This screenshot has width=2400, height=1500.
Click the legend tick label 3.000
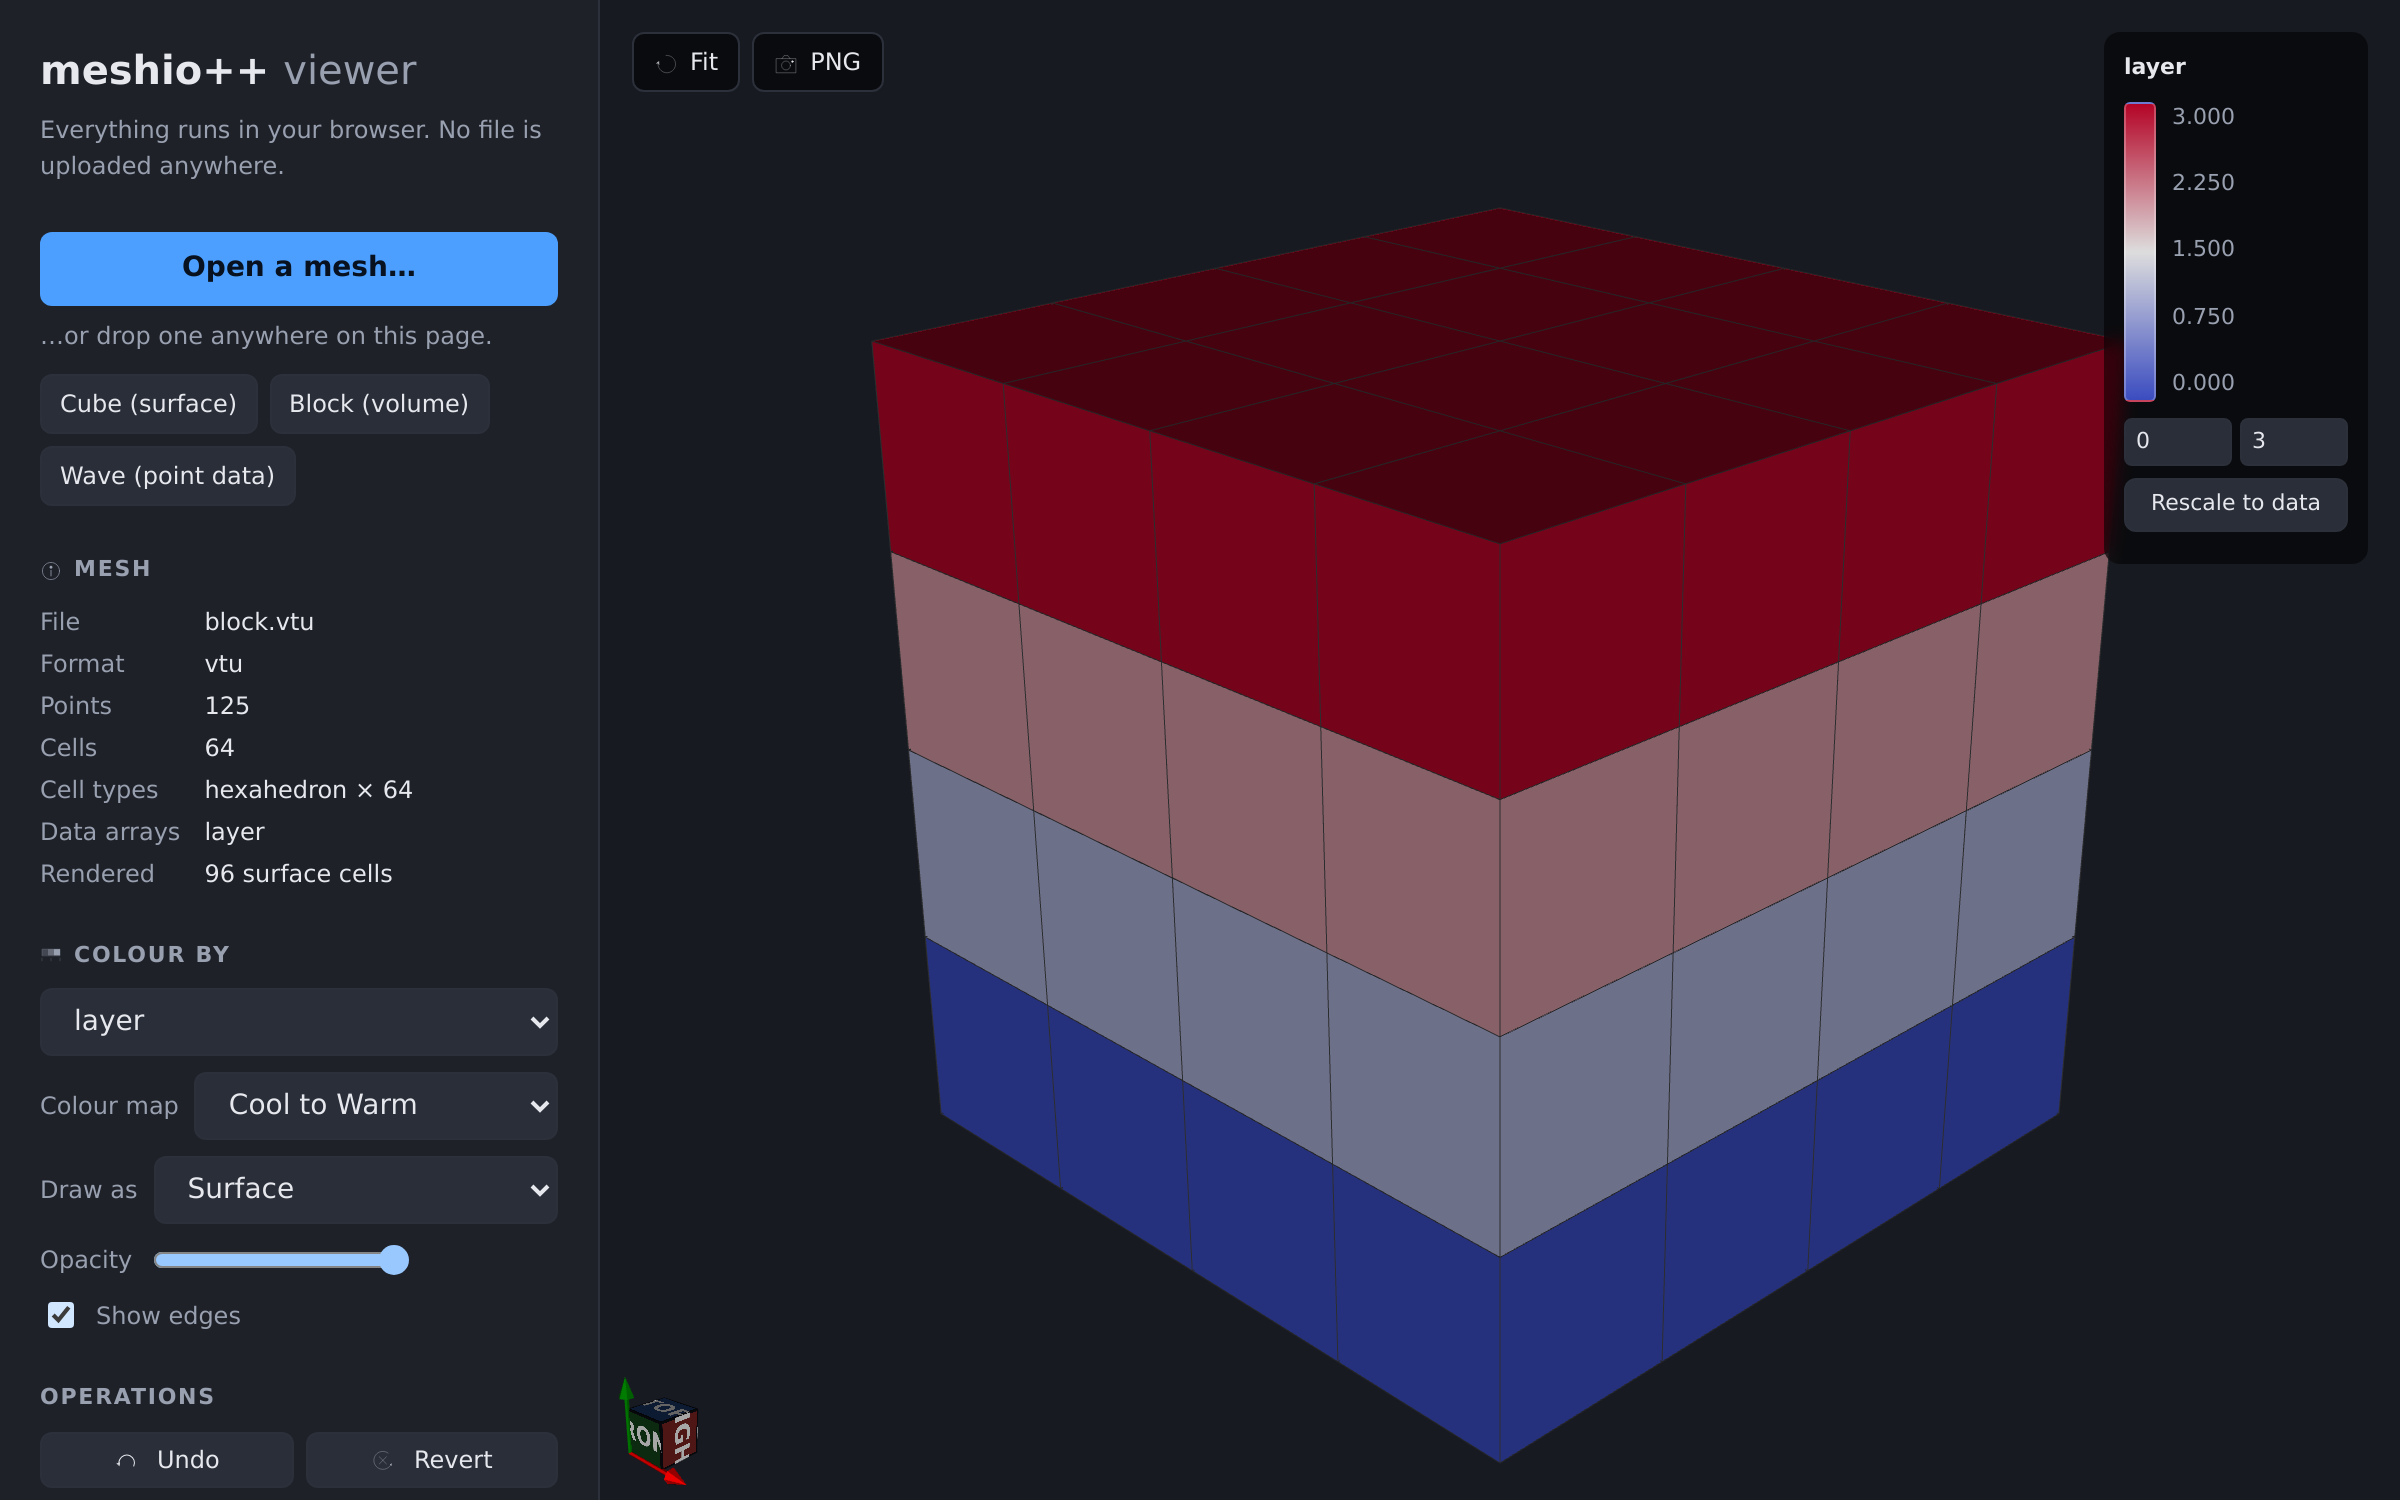pos(2203,117)
